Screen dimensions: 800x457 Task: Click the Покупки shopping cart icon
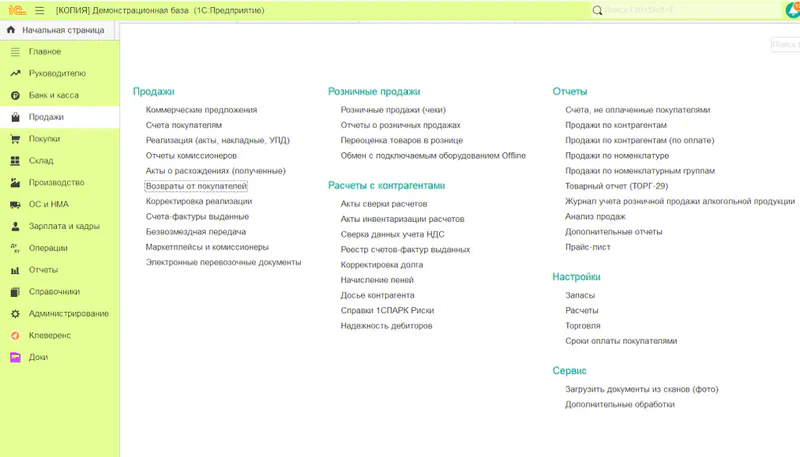[x=15, y=139]
